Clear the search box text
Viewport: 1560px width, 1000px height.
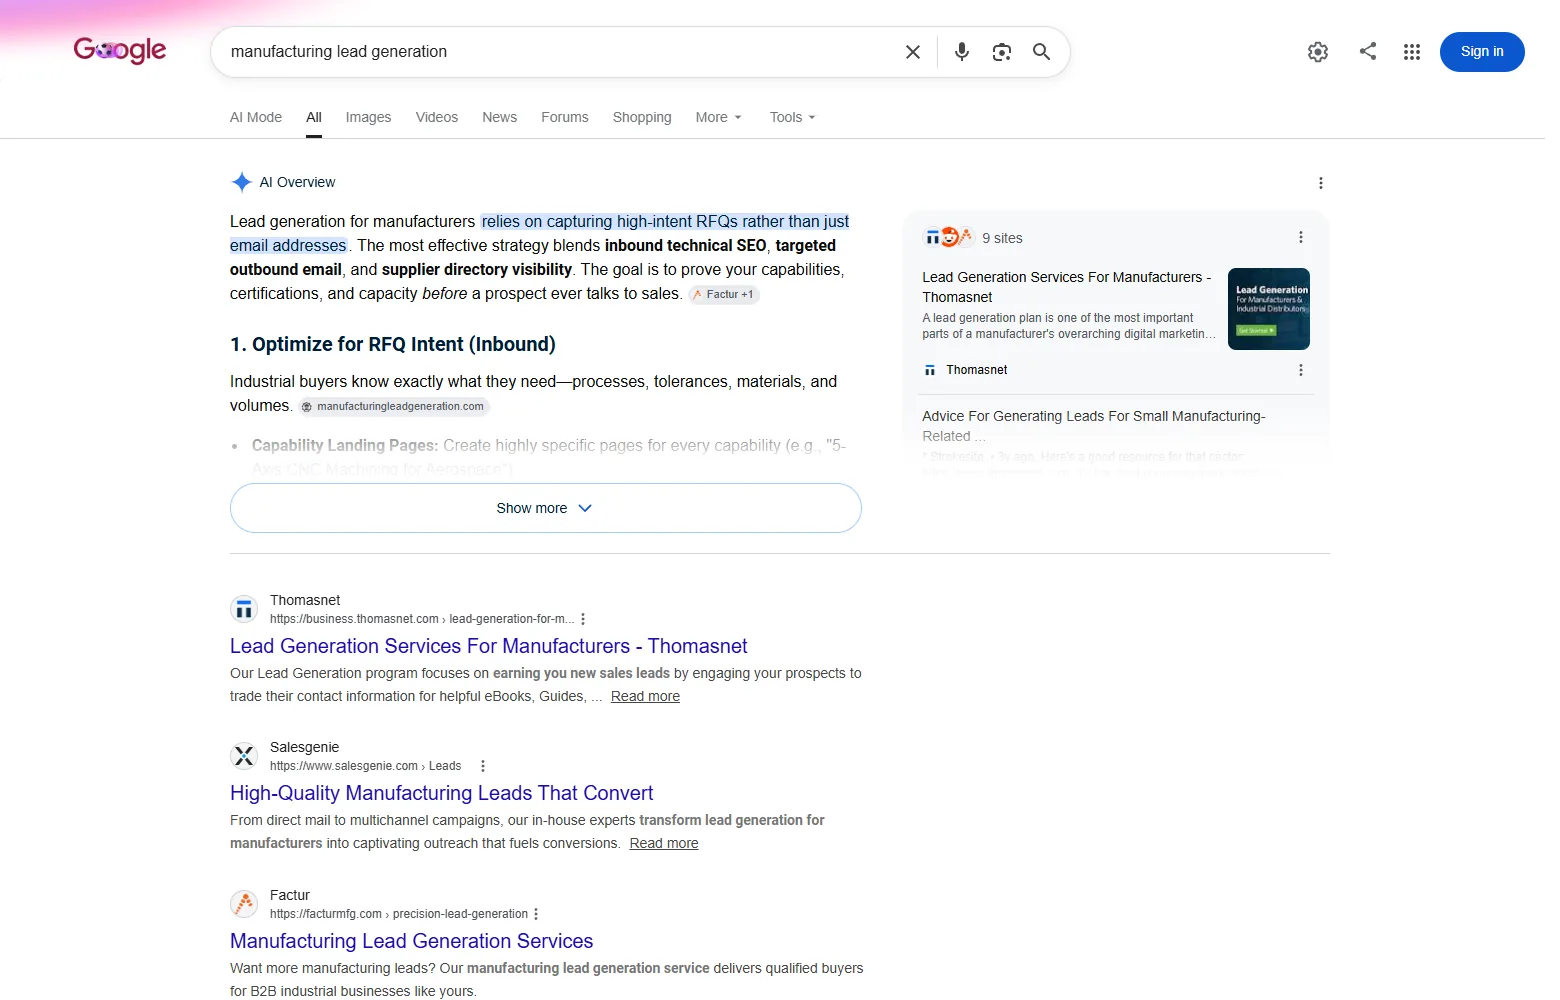click(913, 52)
